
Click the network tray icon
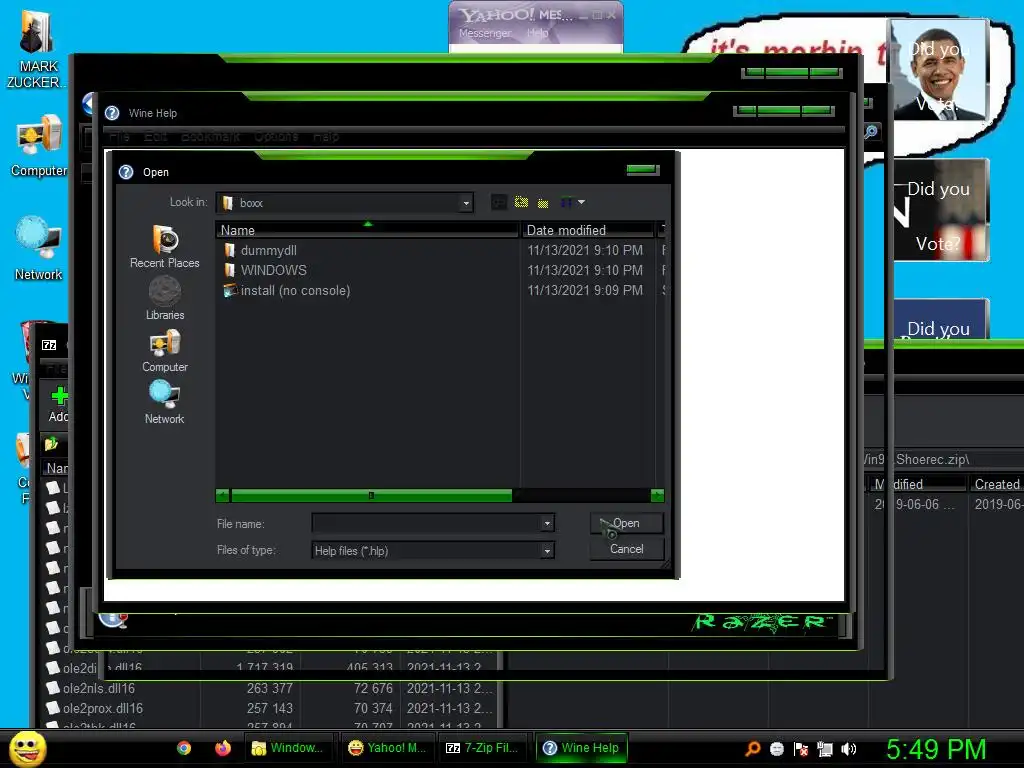tap(825, 749)
